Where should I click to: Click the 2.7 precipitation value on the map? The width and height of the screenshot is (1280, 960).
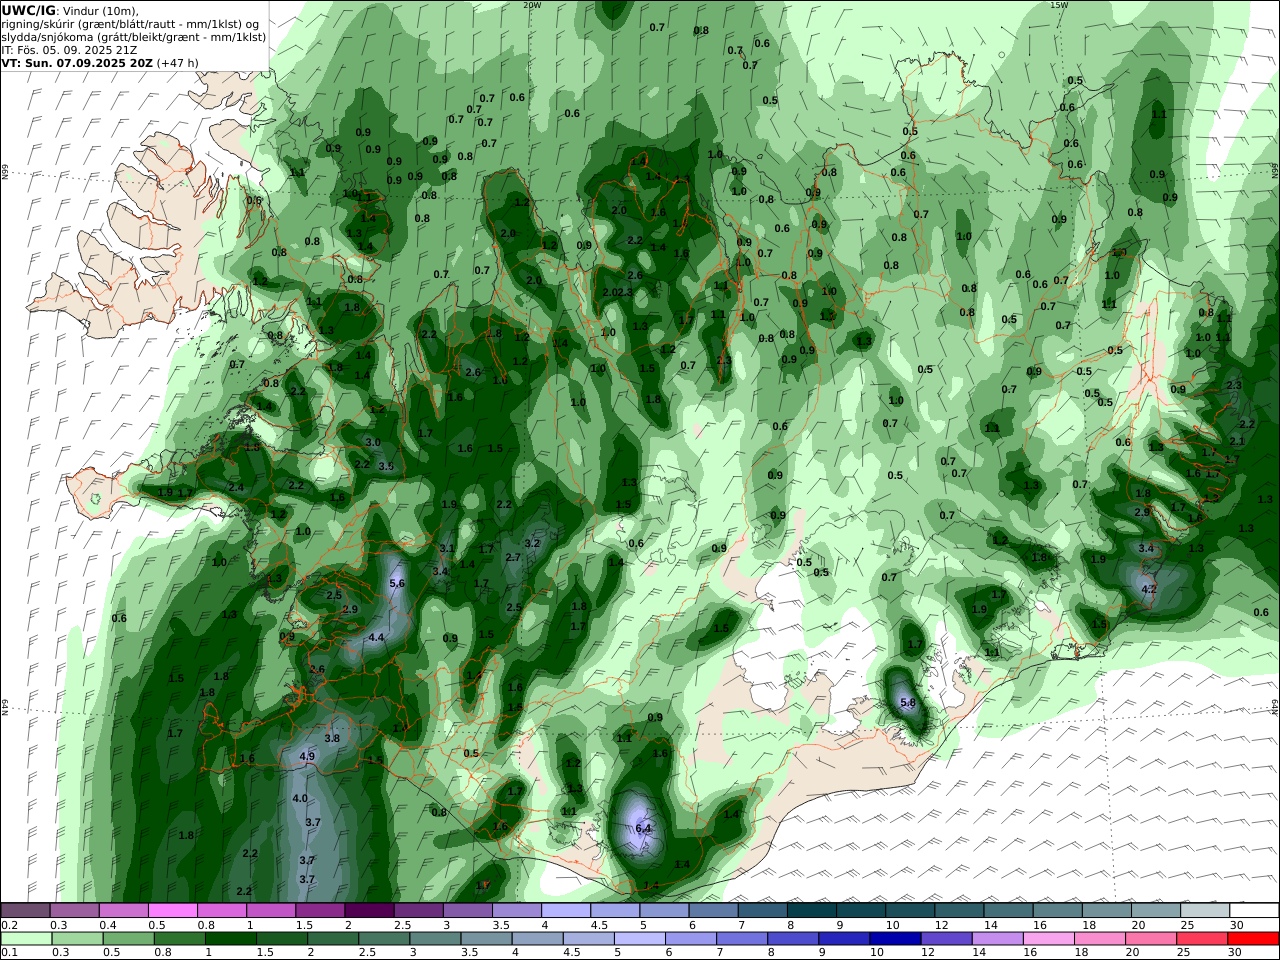[513, 557]
